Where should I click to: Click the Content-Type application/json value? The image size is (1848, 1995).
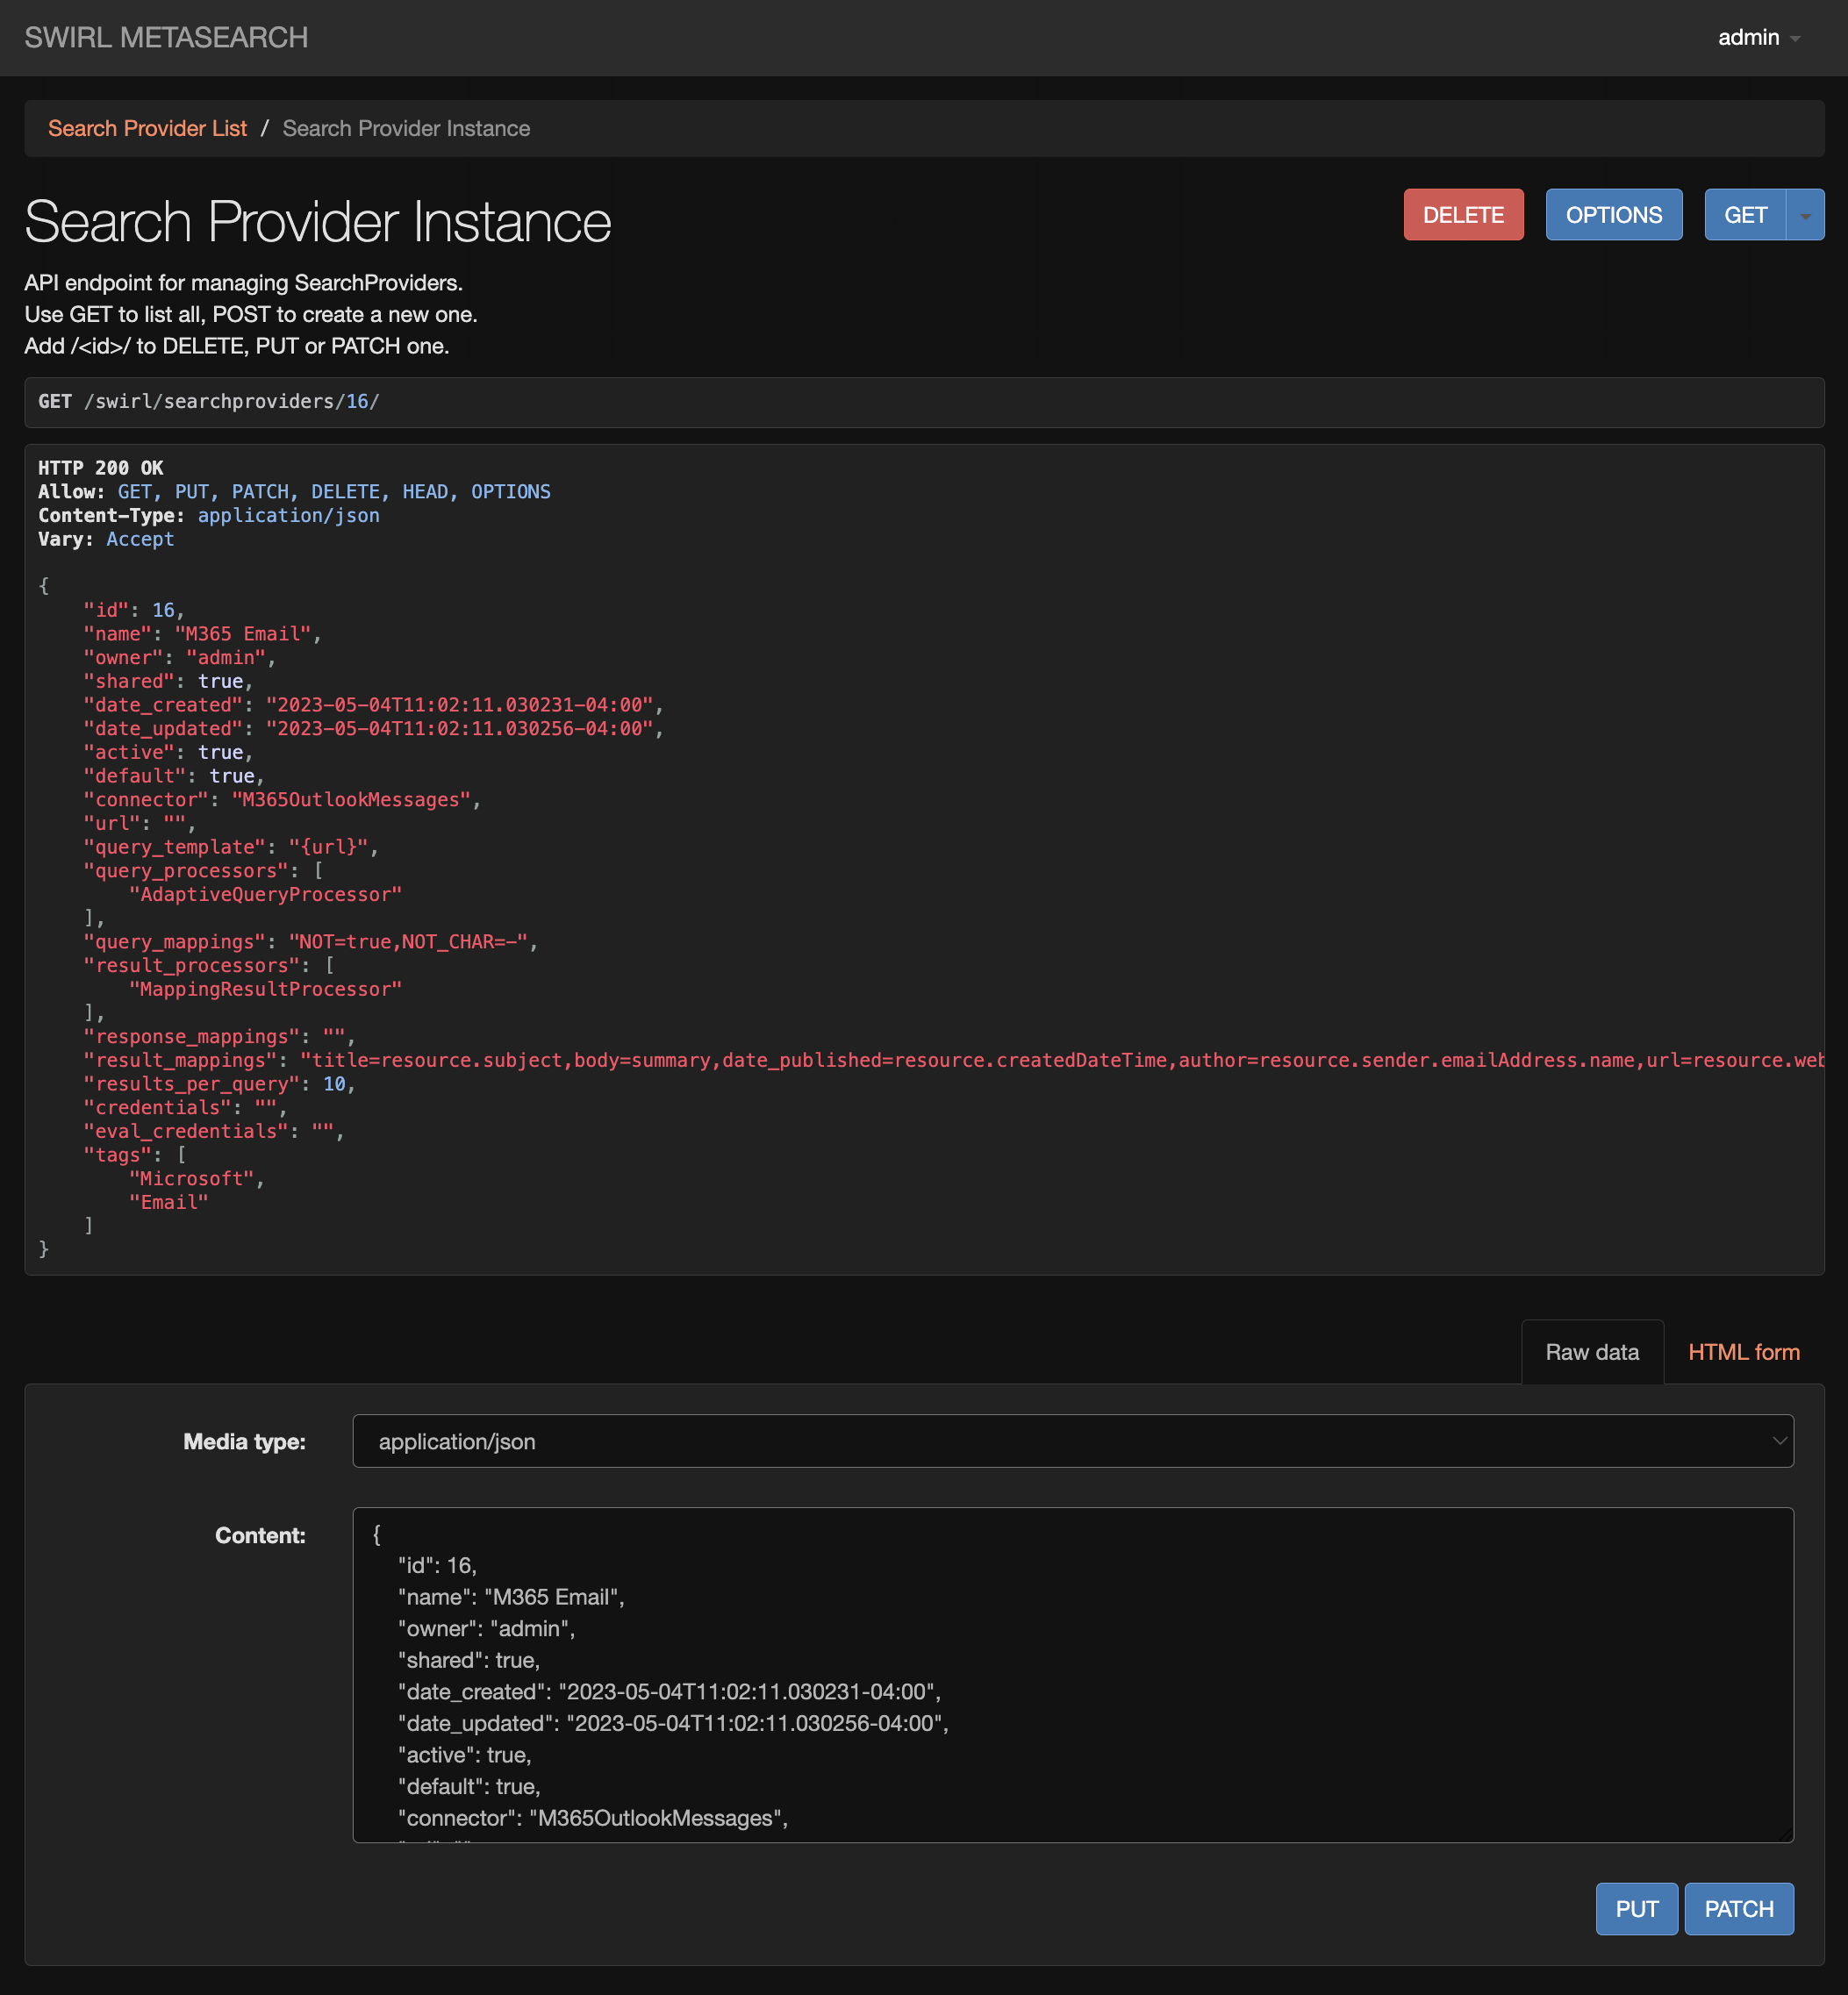pyautogui.click(x=288, y=516)
